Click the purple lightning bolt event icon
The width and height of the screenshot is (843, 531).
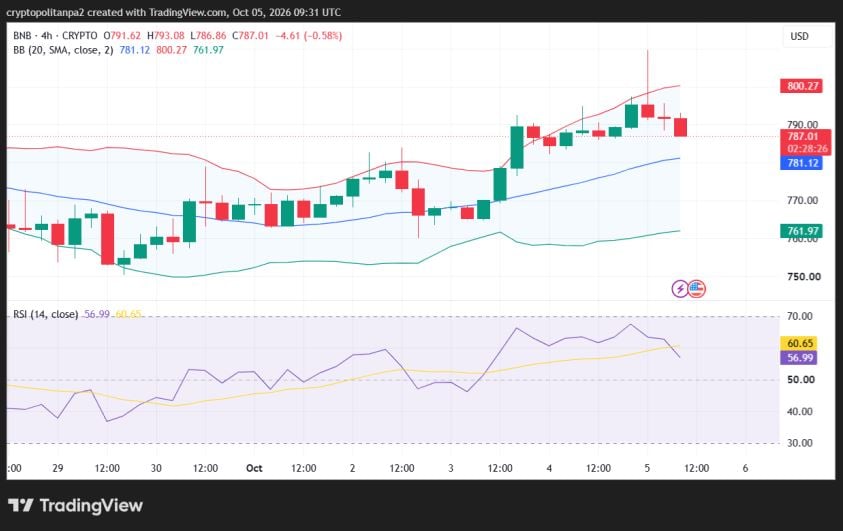pyautogui.click(x=680, y=289)
